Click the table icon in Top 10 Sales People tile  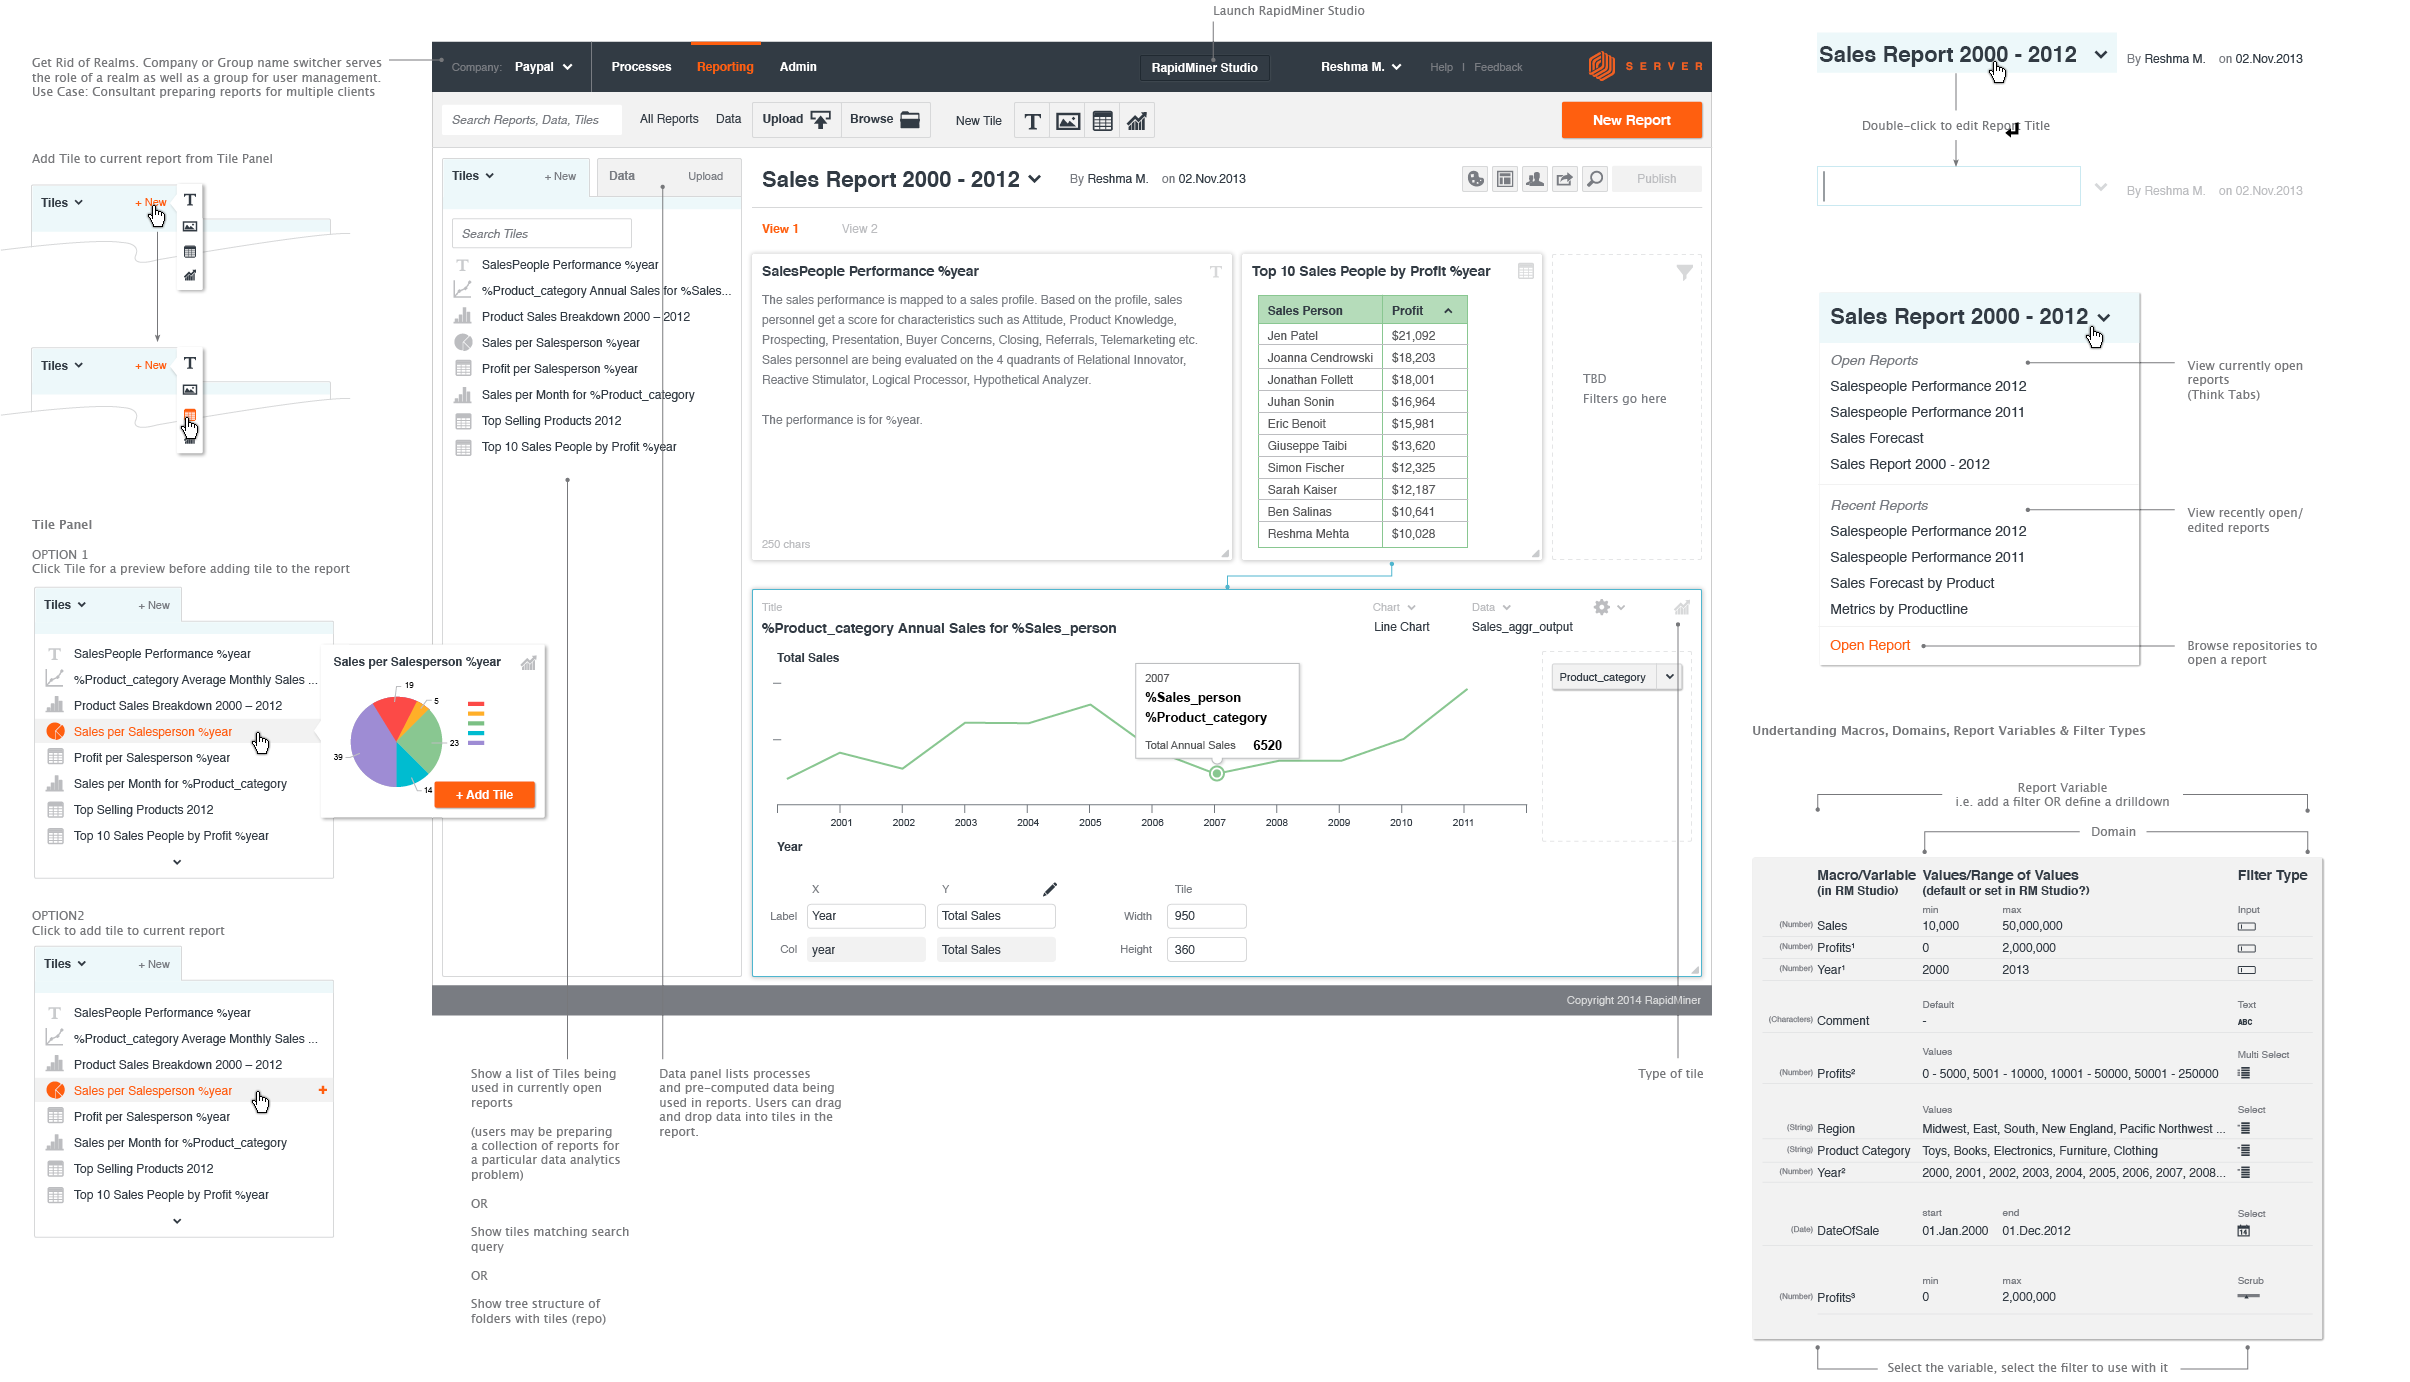point(1526,271)
